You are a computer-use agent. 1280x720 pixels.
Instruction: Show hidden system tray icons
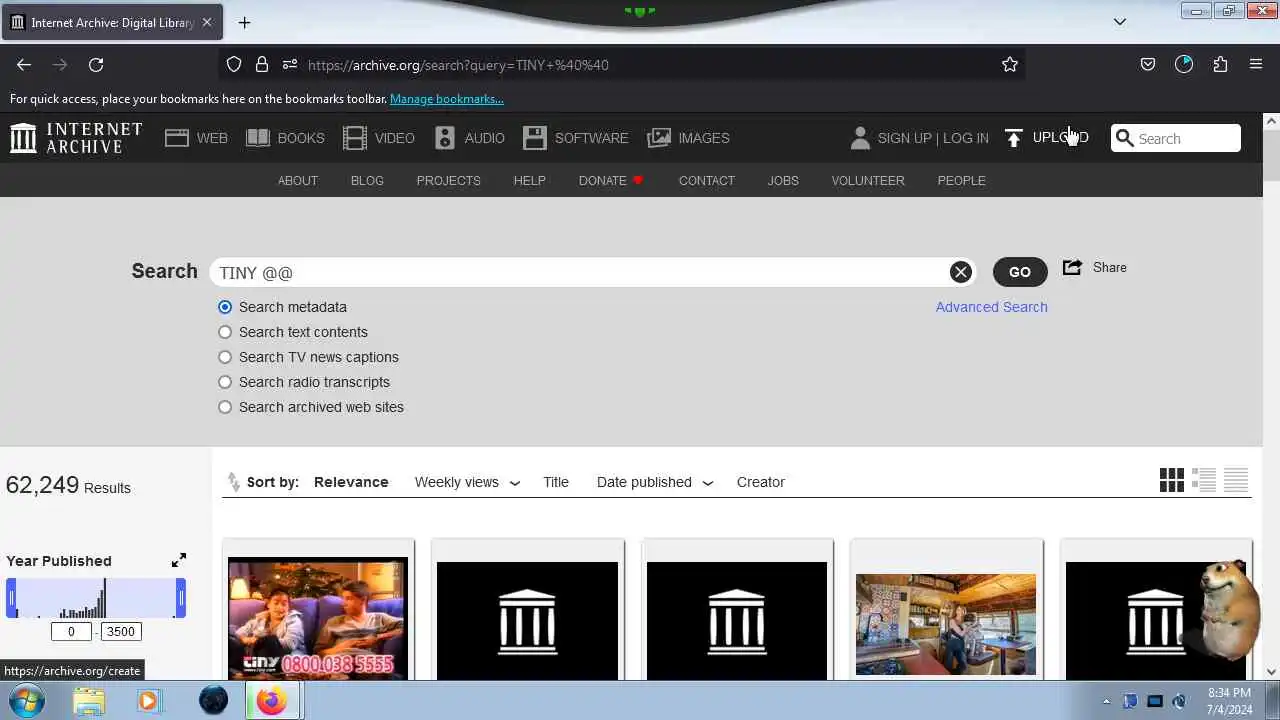click(x=1106, y=701)
